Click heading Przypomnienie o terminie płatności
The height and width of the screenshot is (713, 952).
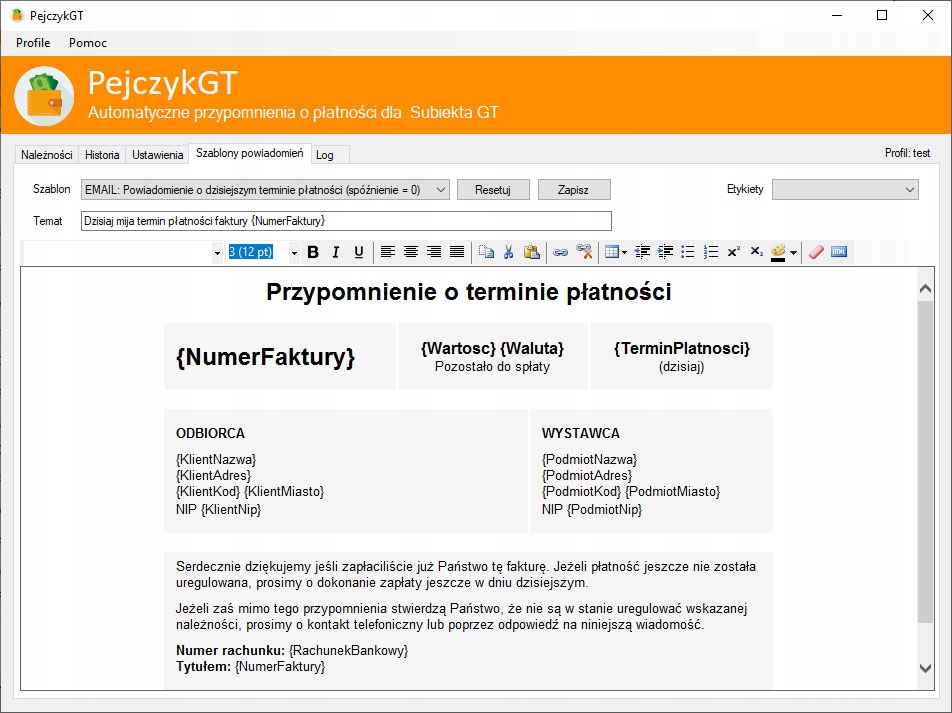[469, 292]
